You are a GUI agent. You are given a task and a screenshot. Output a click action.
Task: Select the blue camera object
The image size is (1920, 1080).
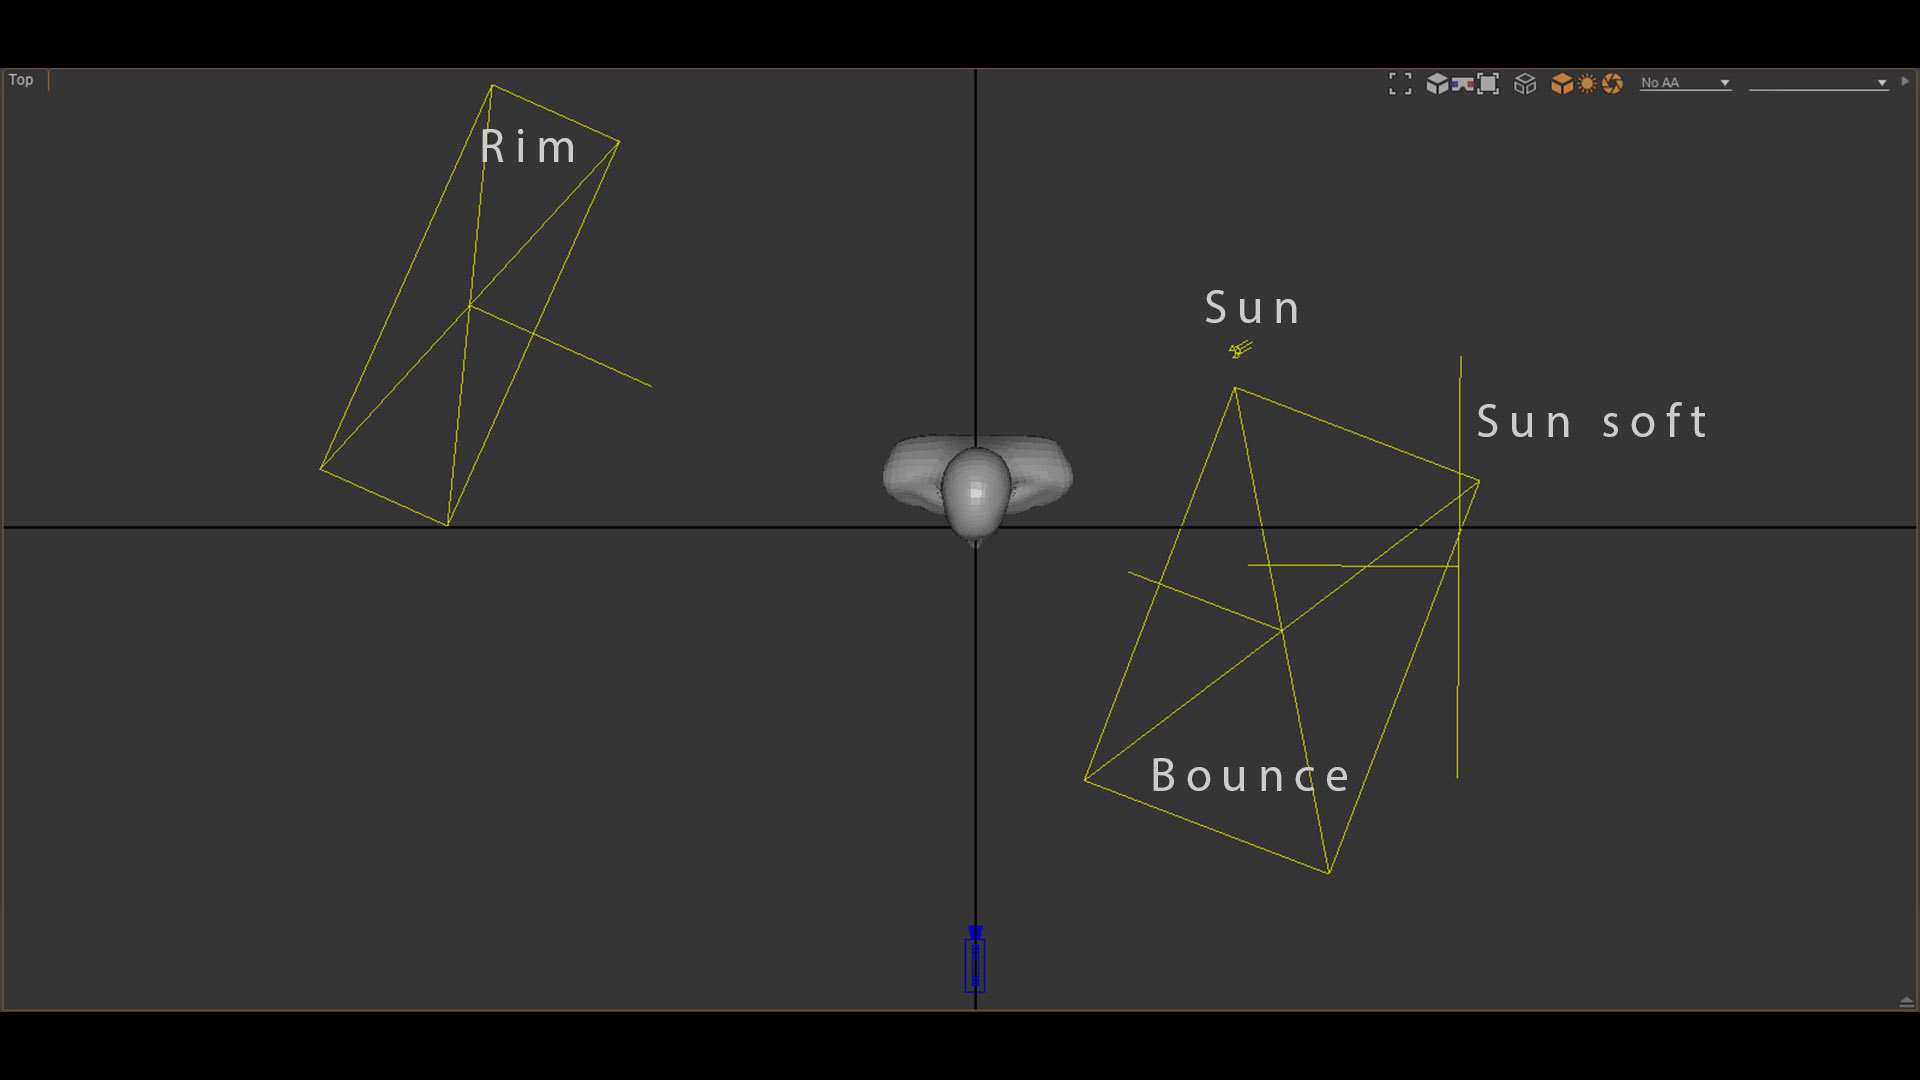tap(975, 960)
